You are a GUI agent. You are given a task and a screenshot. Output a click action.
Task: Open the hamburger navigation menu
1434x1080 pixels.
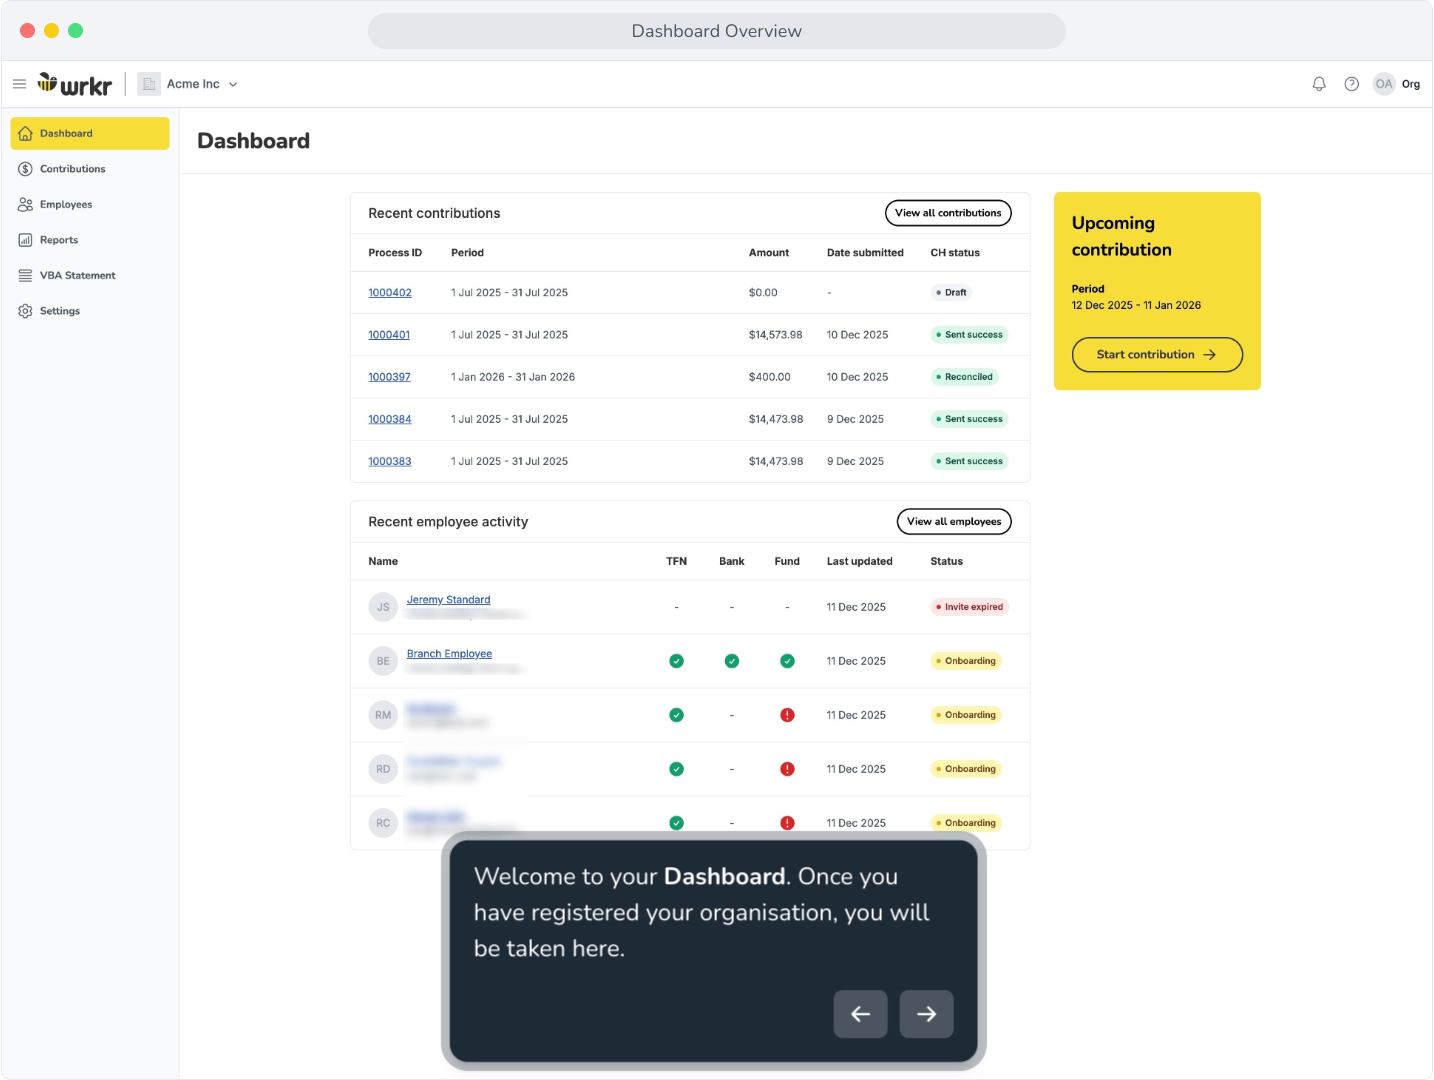19,83
